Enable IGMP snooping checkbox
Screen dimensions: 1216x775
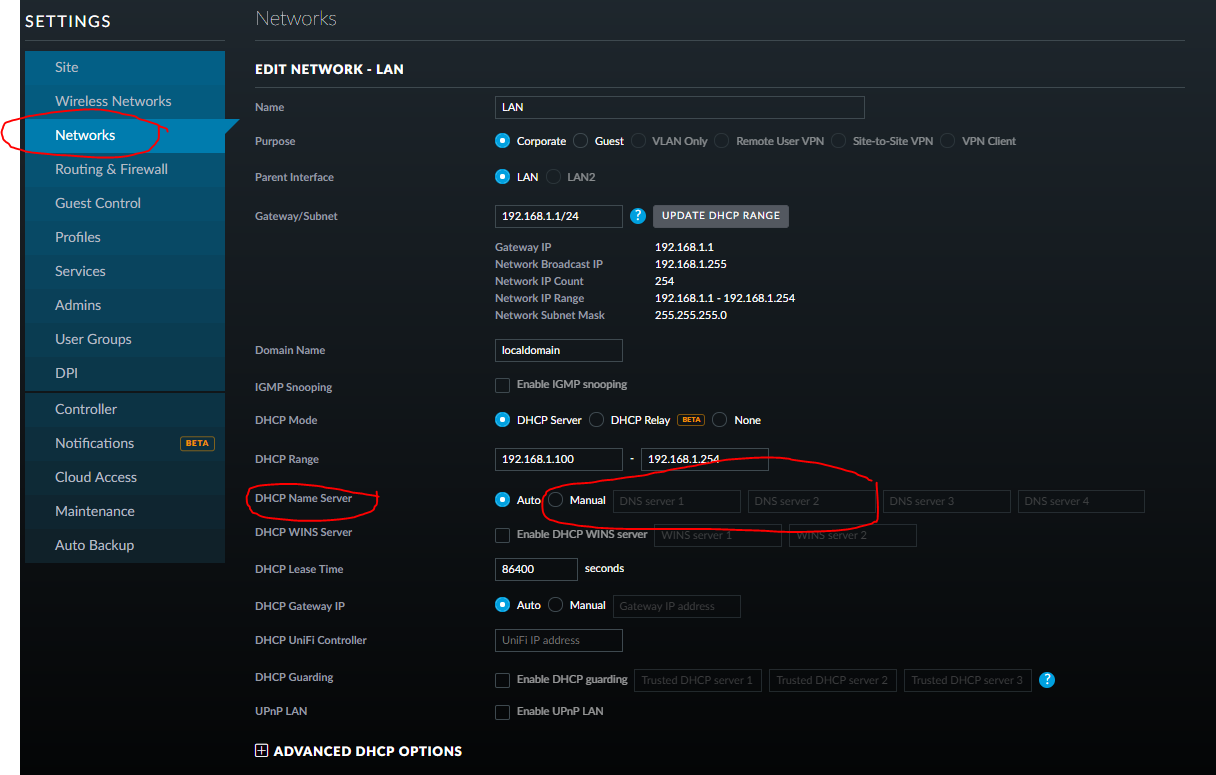[503, 385]
